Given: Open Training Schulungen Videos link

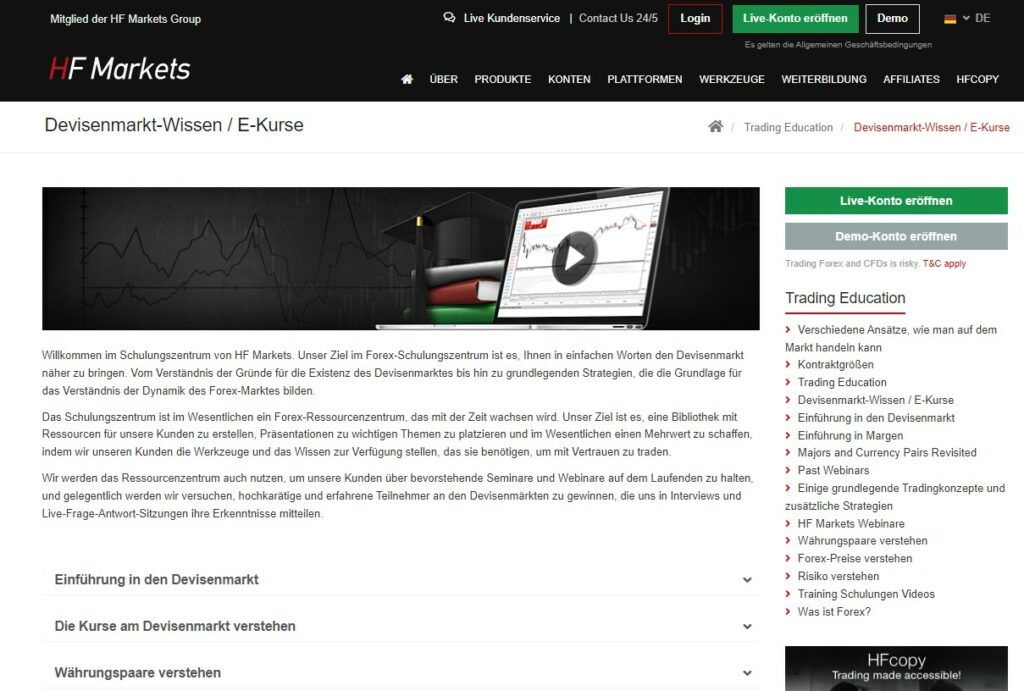Looking at the screenshot, I should 866,594.
